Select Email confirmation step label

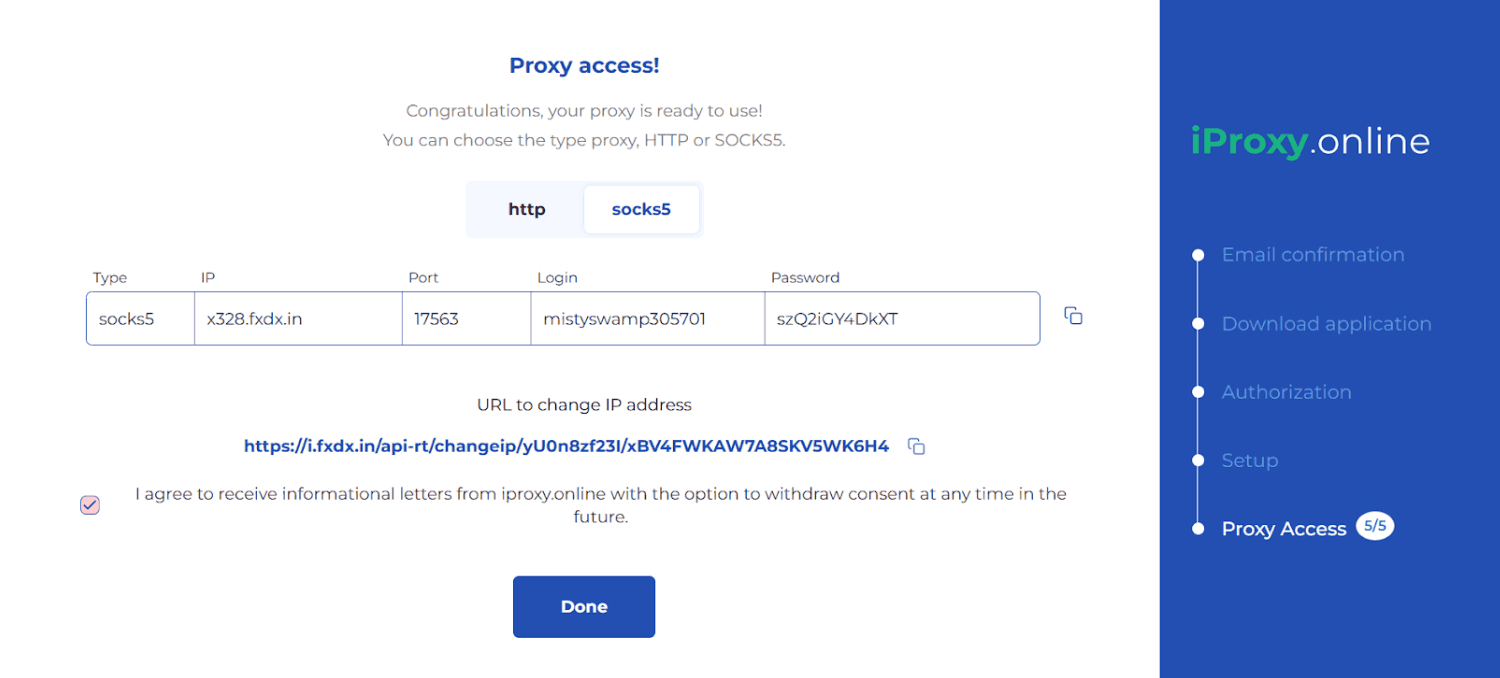1312,255
